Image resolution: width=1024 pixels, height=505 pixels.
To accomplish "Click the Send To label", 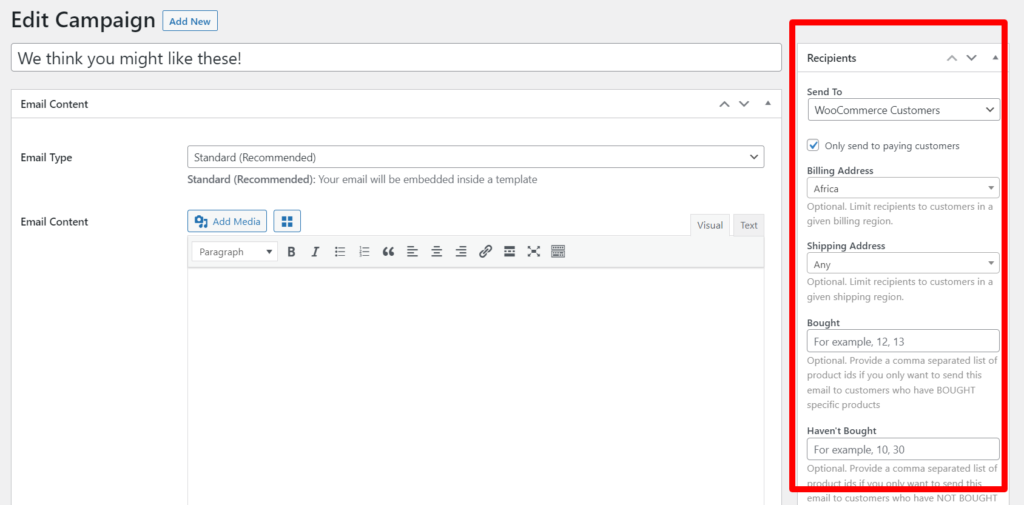I will pyautogui.click(x=824, y=92).
